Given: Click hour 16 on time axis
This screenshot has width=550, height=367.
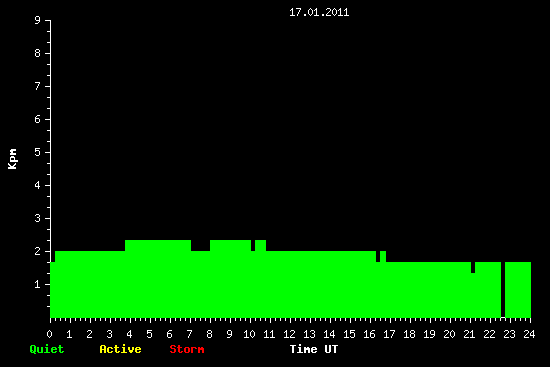Looking at the screenshot, I should 369,334.
